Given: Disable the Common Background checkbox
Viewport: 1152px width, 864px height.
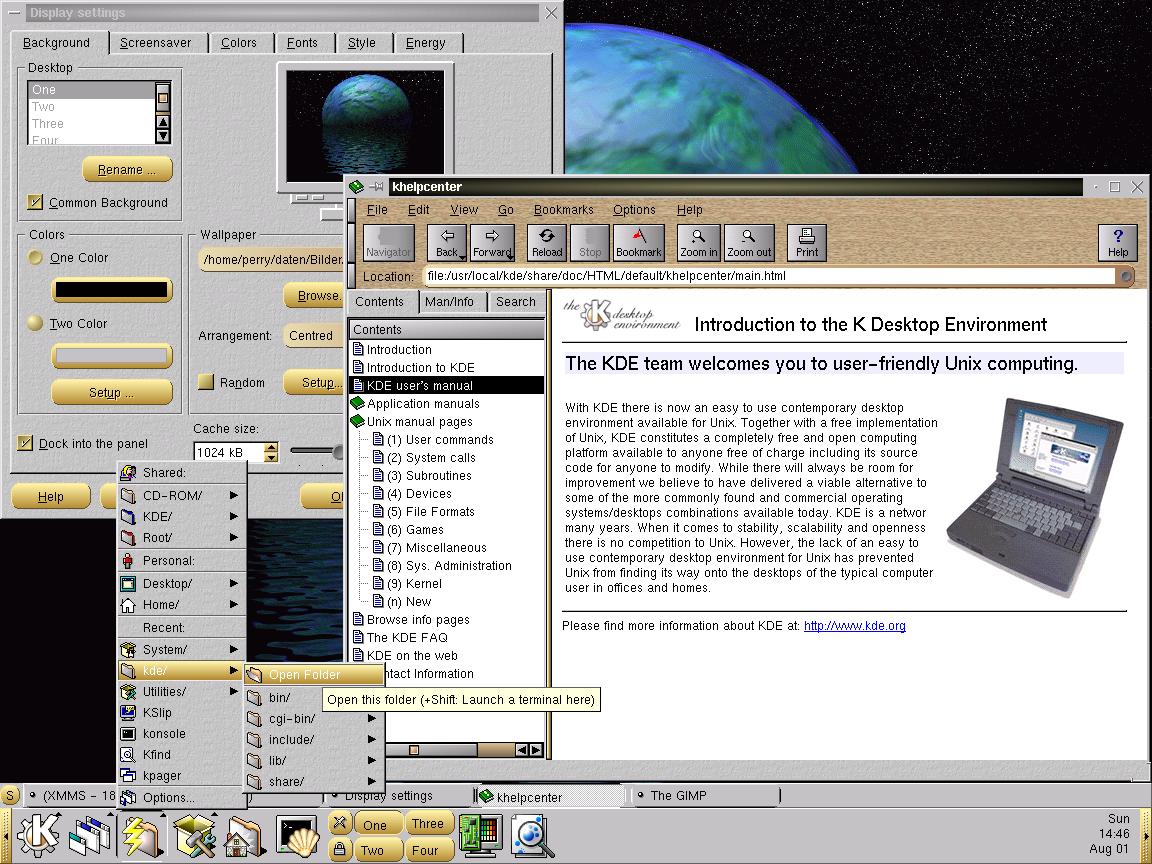Looking at the screenshot, I should pyautogui.click(x=36, y=202).
